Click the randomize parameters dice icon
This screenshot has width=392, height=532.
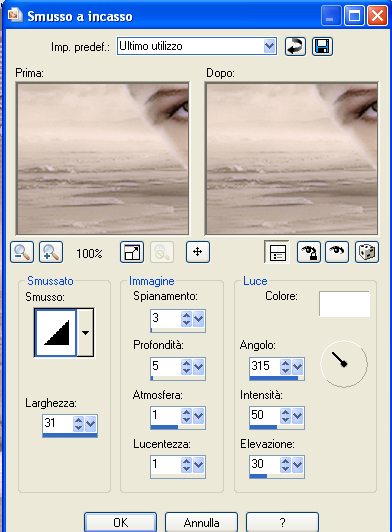point(367,252)
